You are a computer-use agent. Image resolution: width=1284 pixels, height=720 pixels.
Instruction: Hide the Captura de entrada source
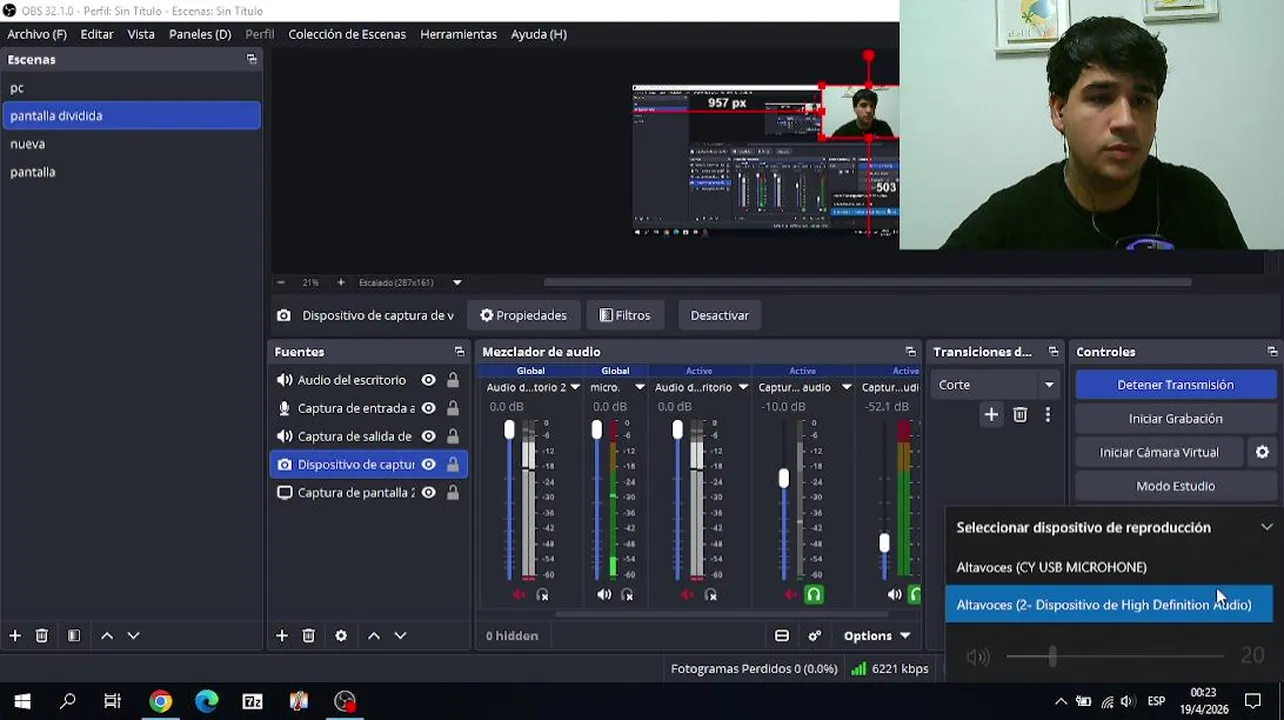428,408
